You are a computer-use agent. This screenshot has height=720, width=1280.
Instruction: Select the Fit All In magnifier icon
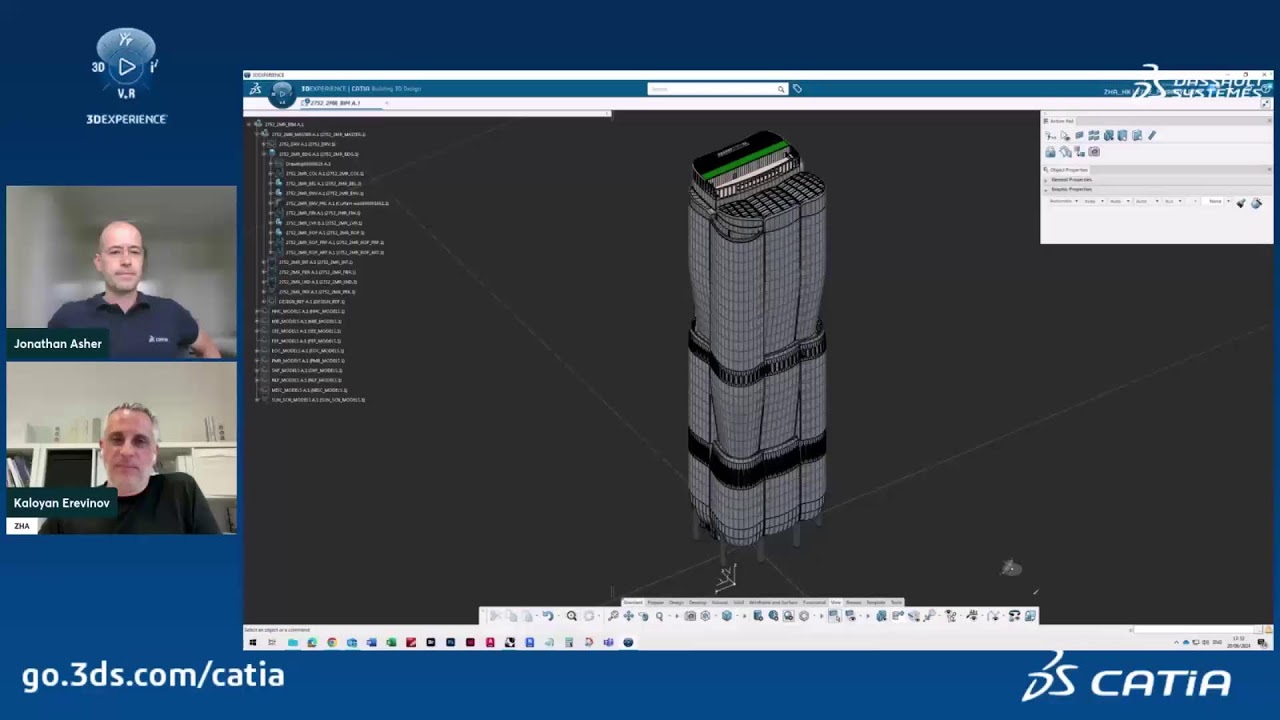tap(571, 616)
